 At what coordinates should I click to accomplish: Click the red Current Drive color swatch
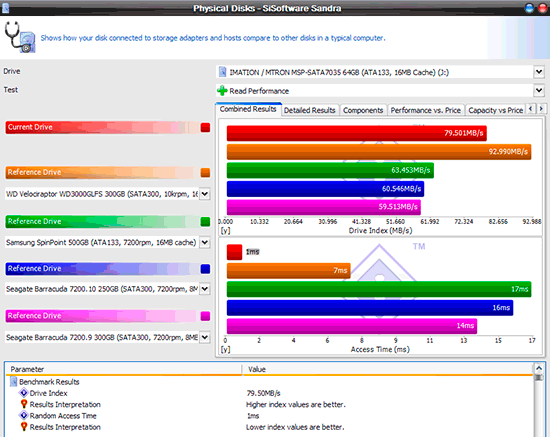205,127
